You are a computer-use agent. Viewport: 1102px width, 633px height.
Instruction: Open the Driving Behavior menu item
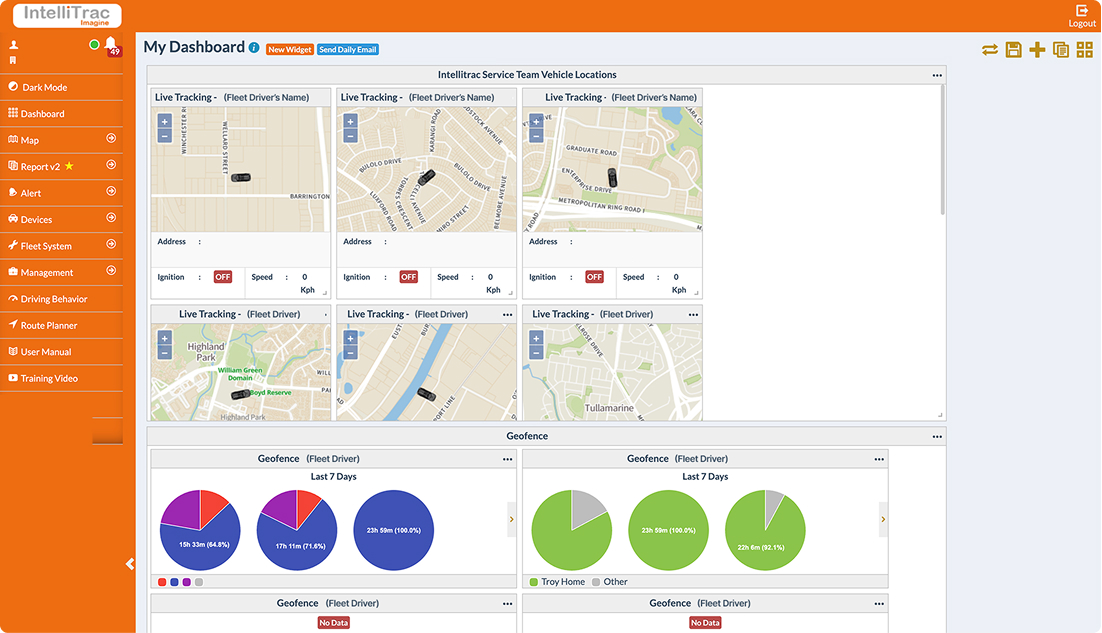[54, 299]
